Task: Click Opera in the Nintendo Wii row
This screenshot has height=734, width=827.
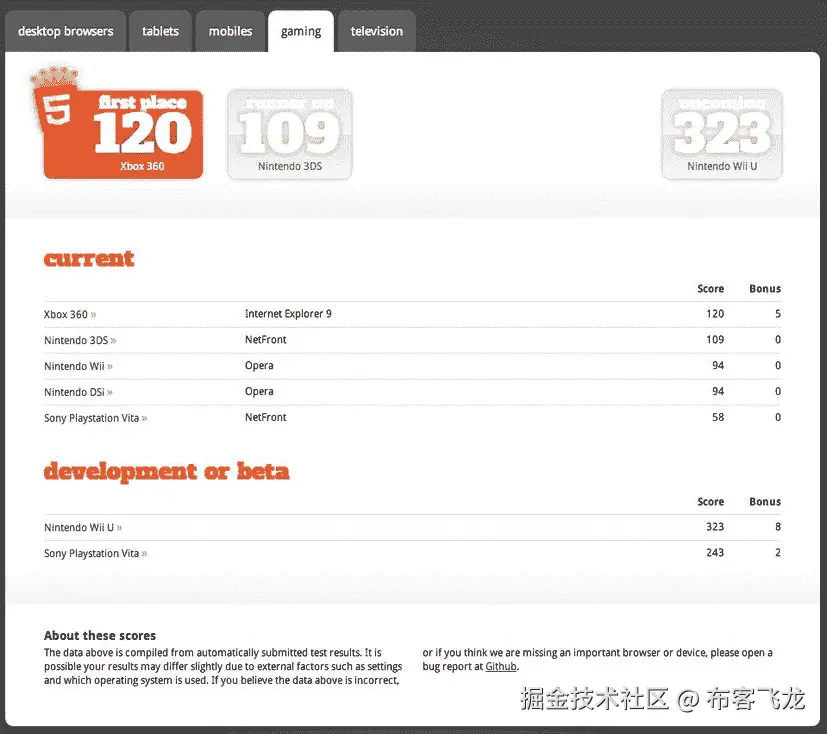Action: (x=259, y=365)
